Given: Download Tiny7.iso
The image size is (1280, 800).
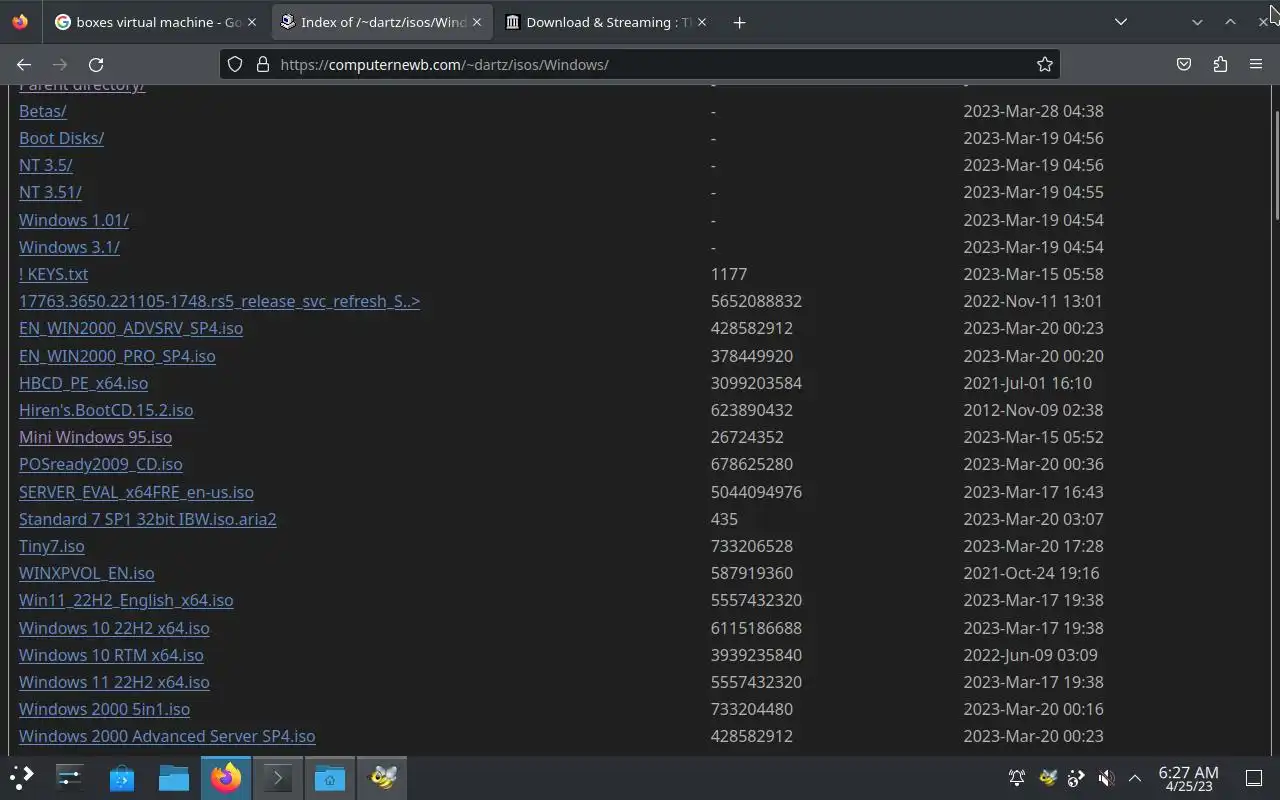Looking at the screenshot, I should click(x=51, y=546).
